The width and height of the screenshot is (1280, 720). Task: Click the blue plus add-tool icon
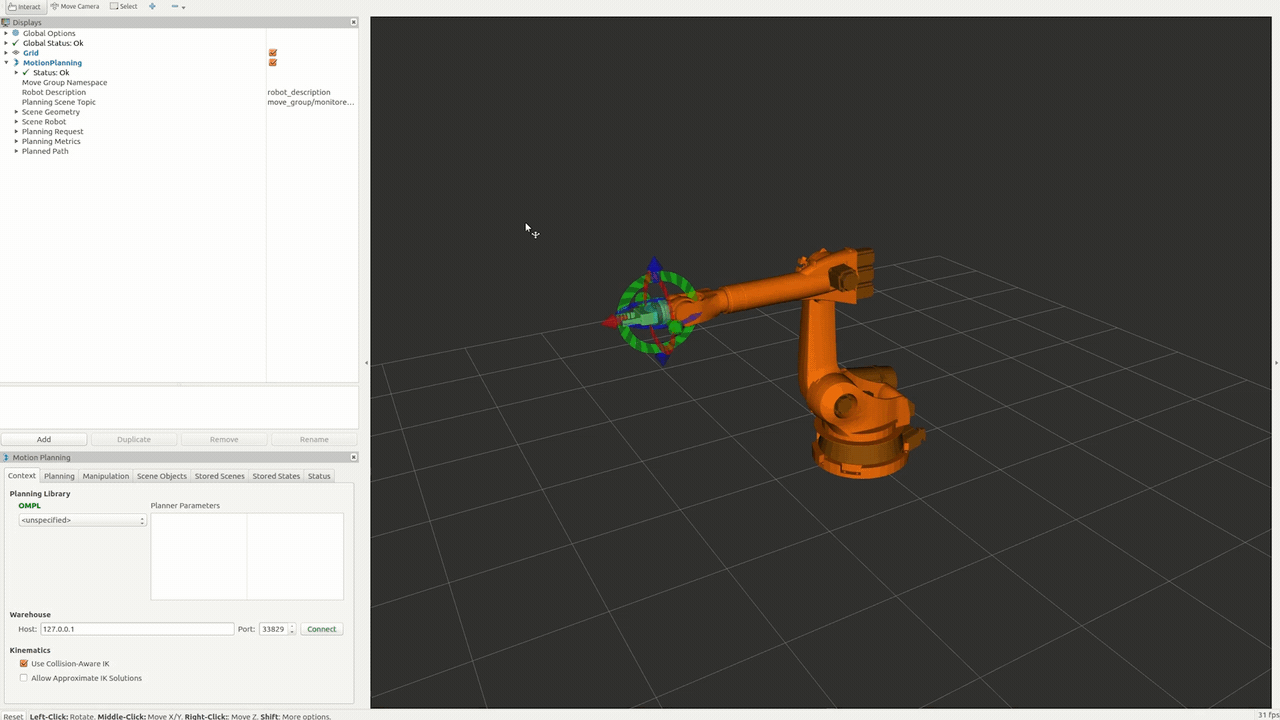(152, 6)
